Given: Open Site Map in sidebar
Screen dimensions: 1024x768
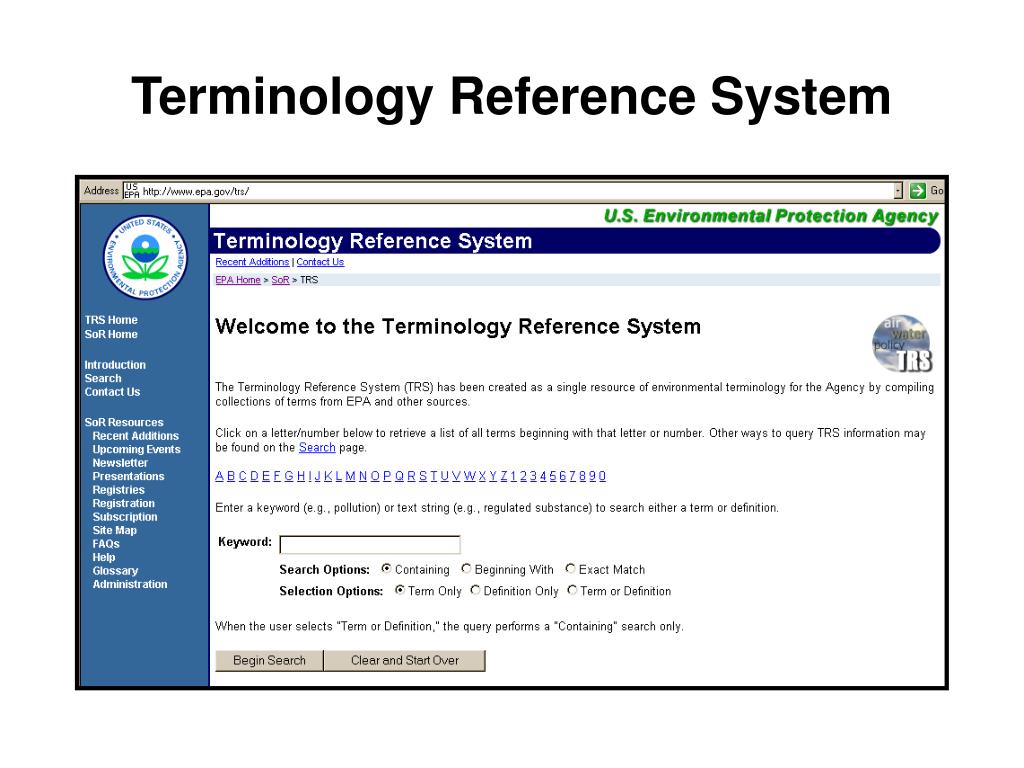Looking at the screenshot, I should (114, 531).
